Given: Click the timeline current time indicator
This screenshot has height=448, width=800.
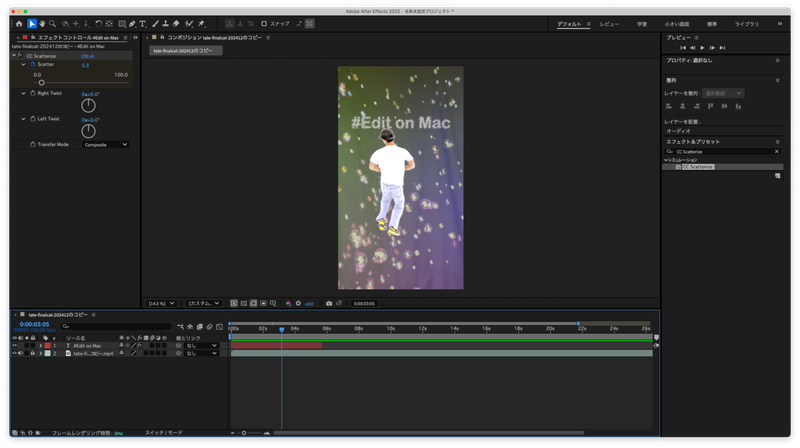Looking at the screenshot, I should [x=282, y=330].
